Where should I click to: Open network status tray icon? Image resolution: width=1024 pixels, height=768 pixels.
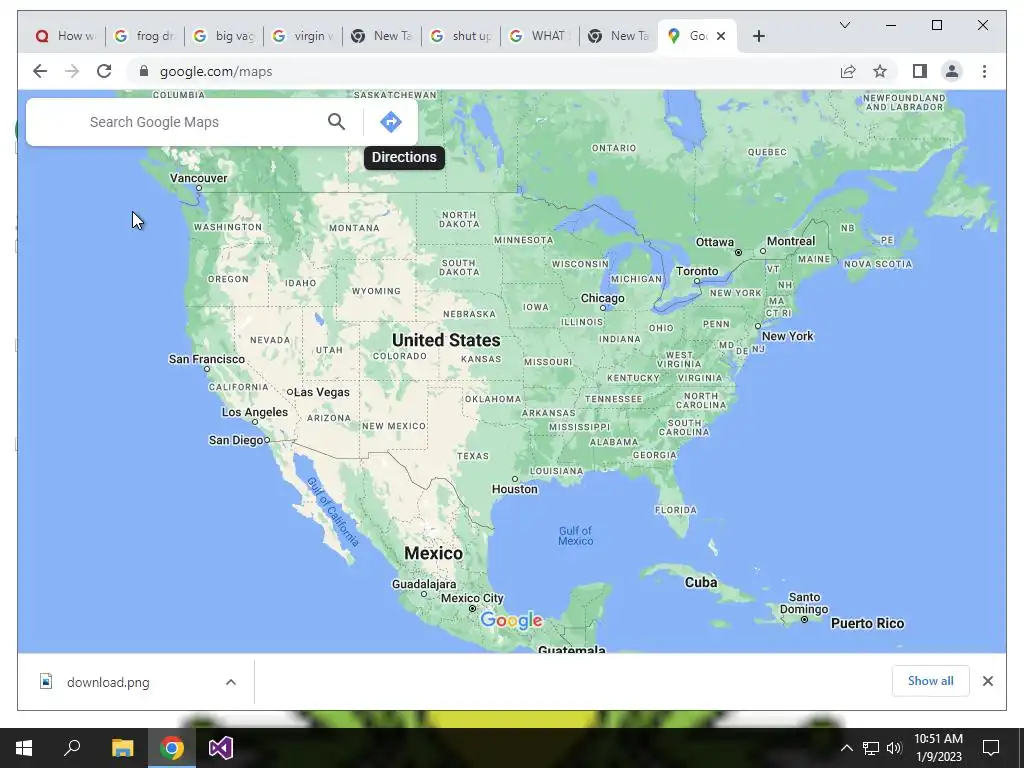[x=871, y=748]
